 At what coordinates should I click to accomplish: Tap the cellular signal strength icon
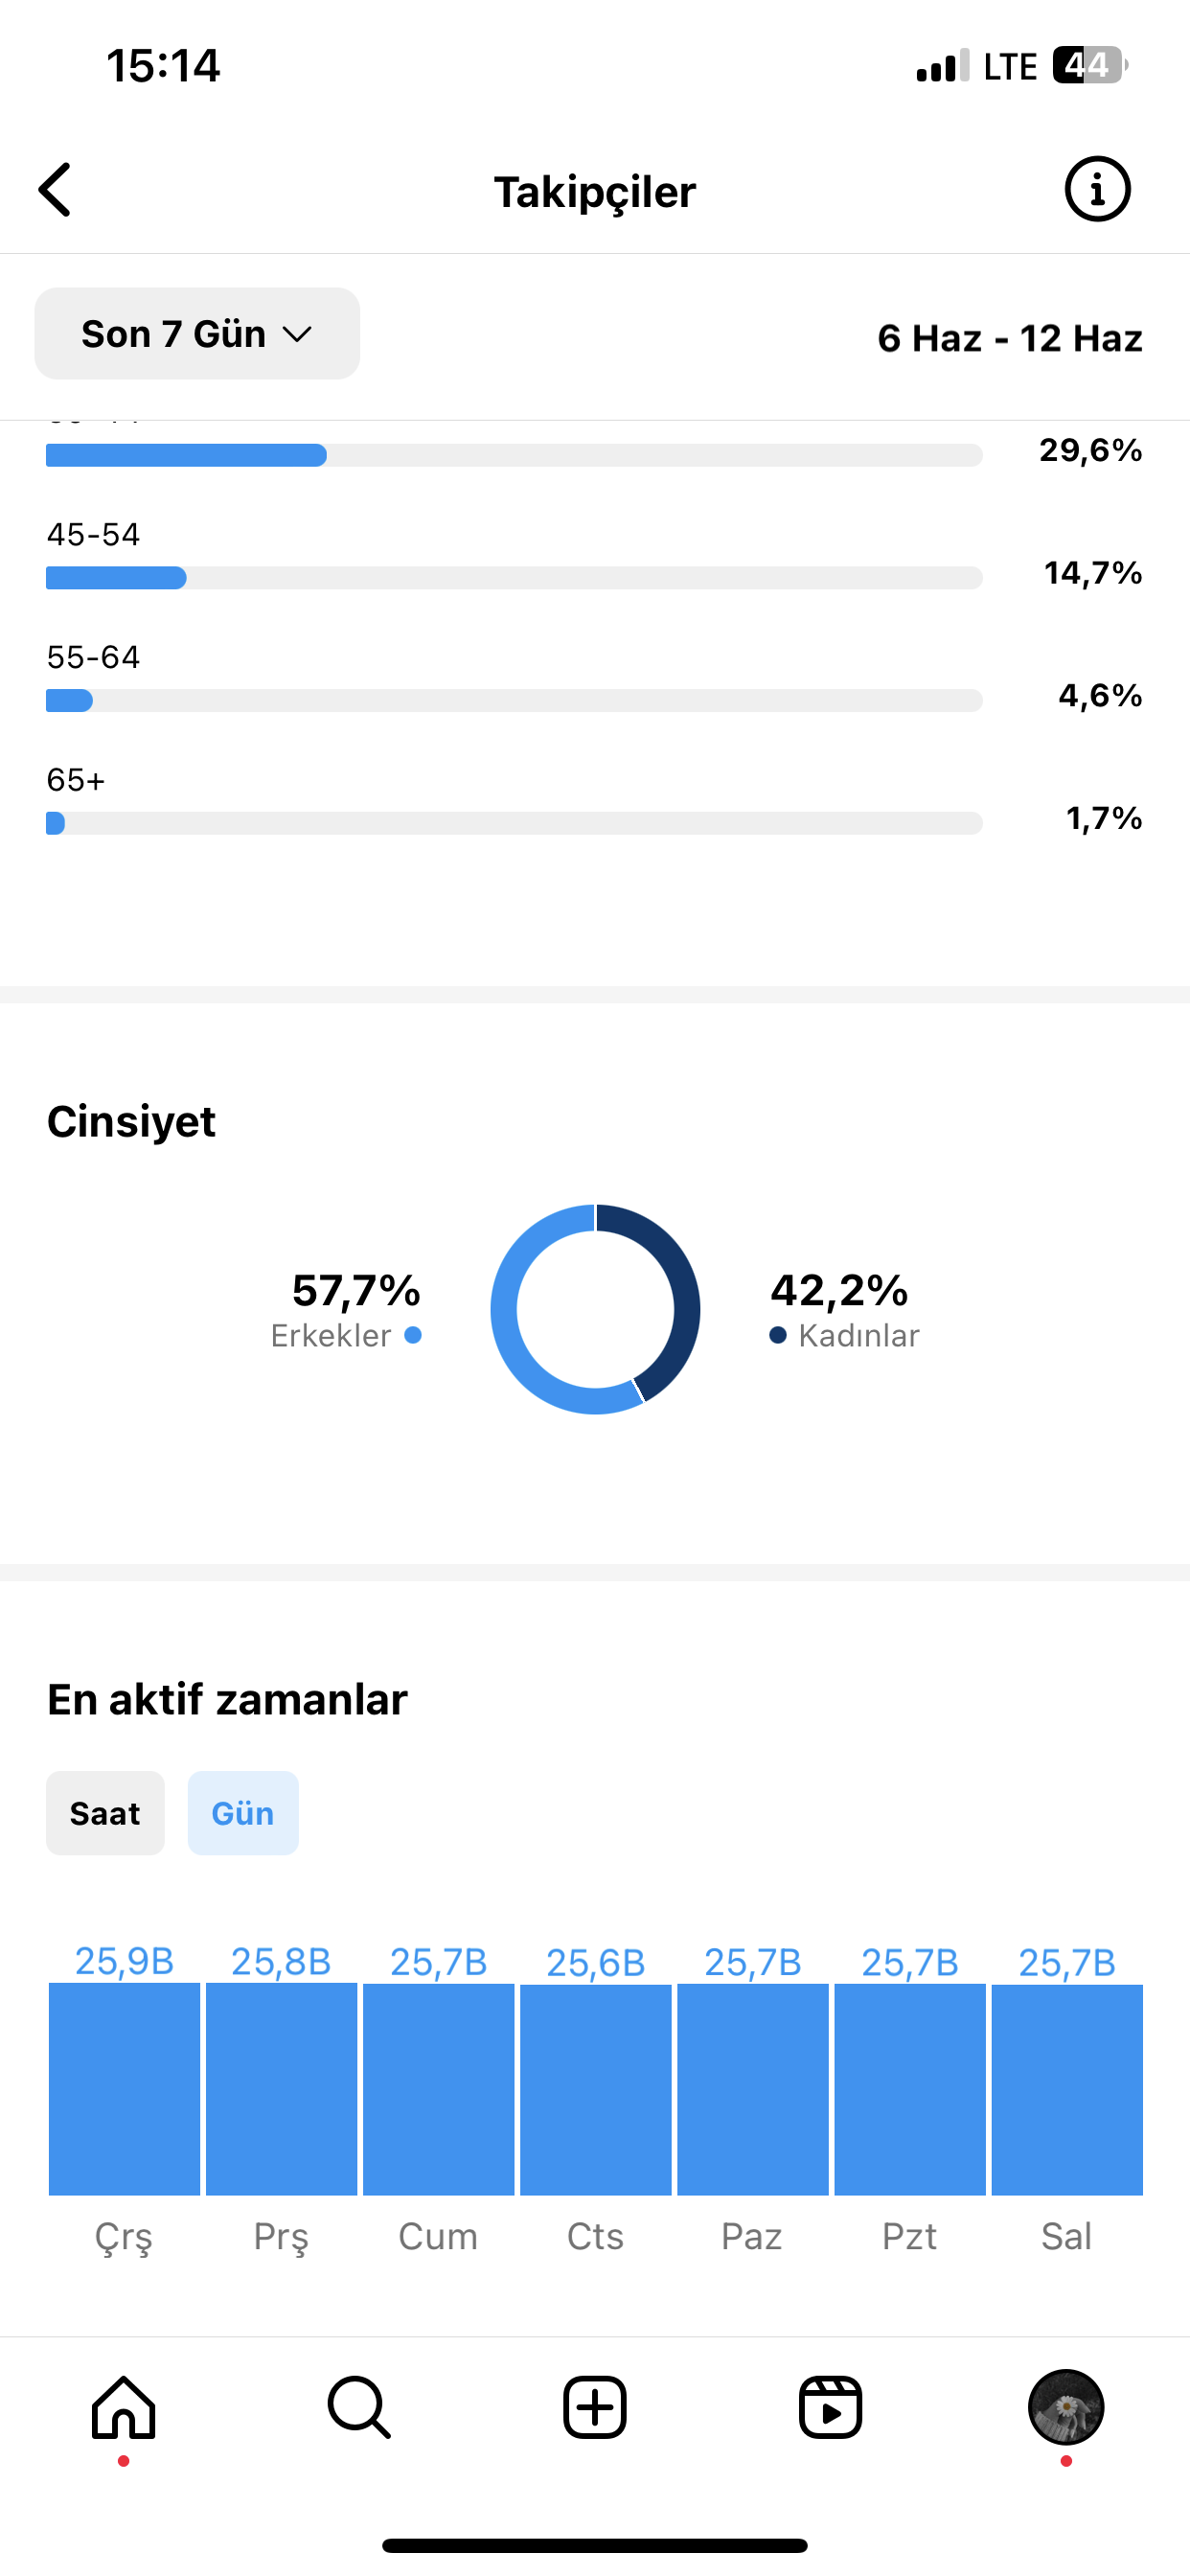(x=943, y=66)
